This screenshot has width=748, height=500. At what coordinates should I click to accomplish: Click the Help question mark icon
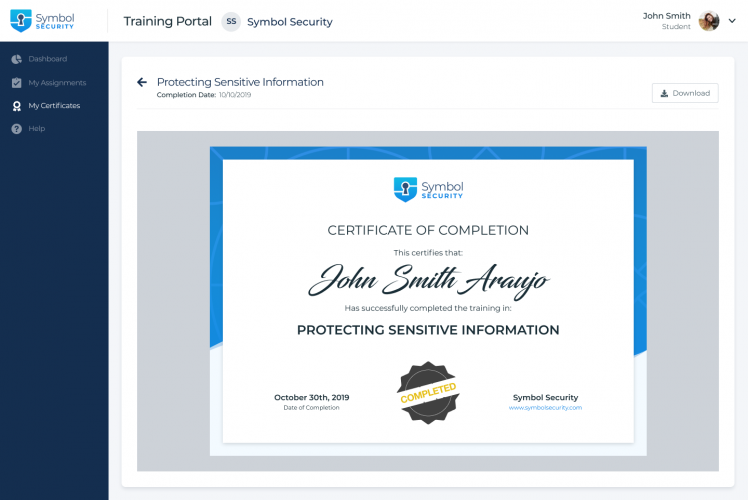point(17,129)
